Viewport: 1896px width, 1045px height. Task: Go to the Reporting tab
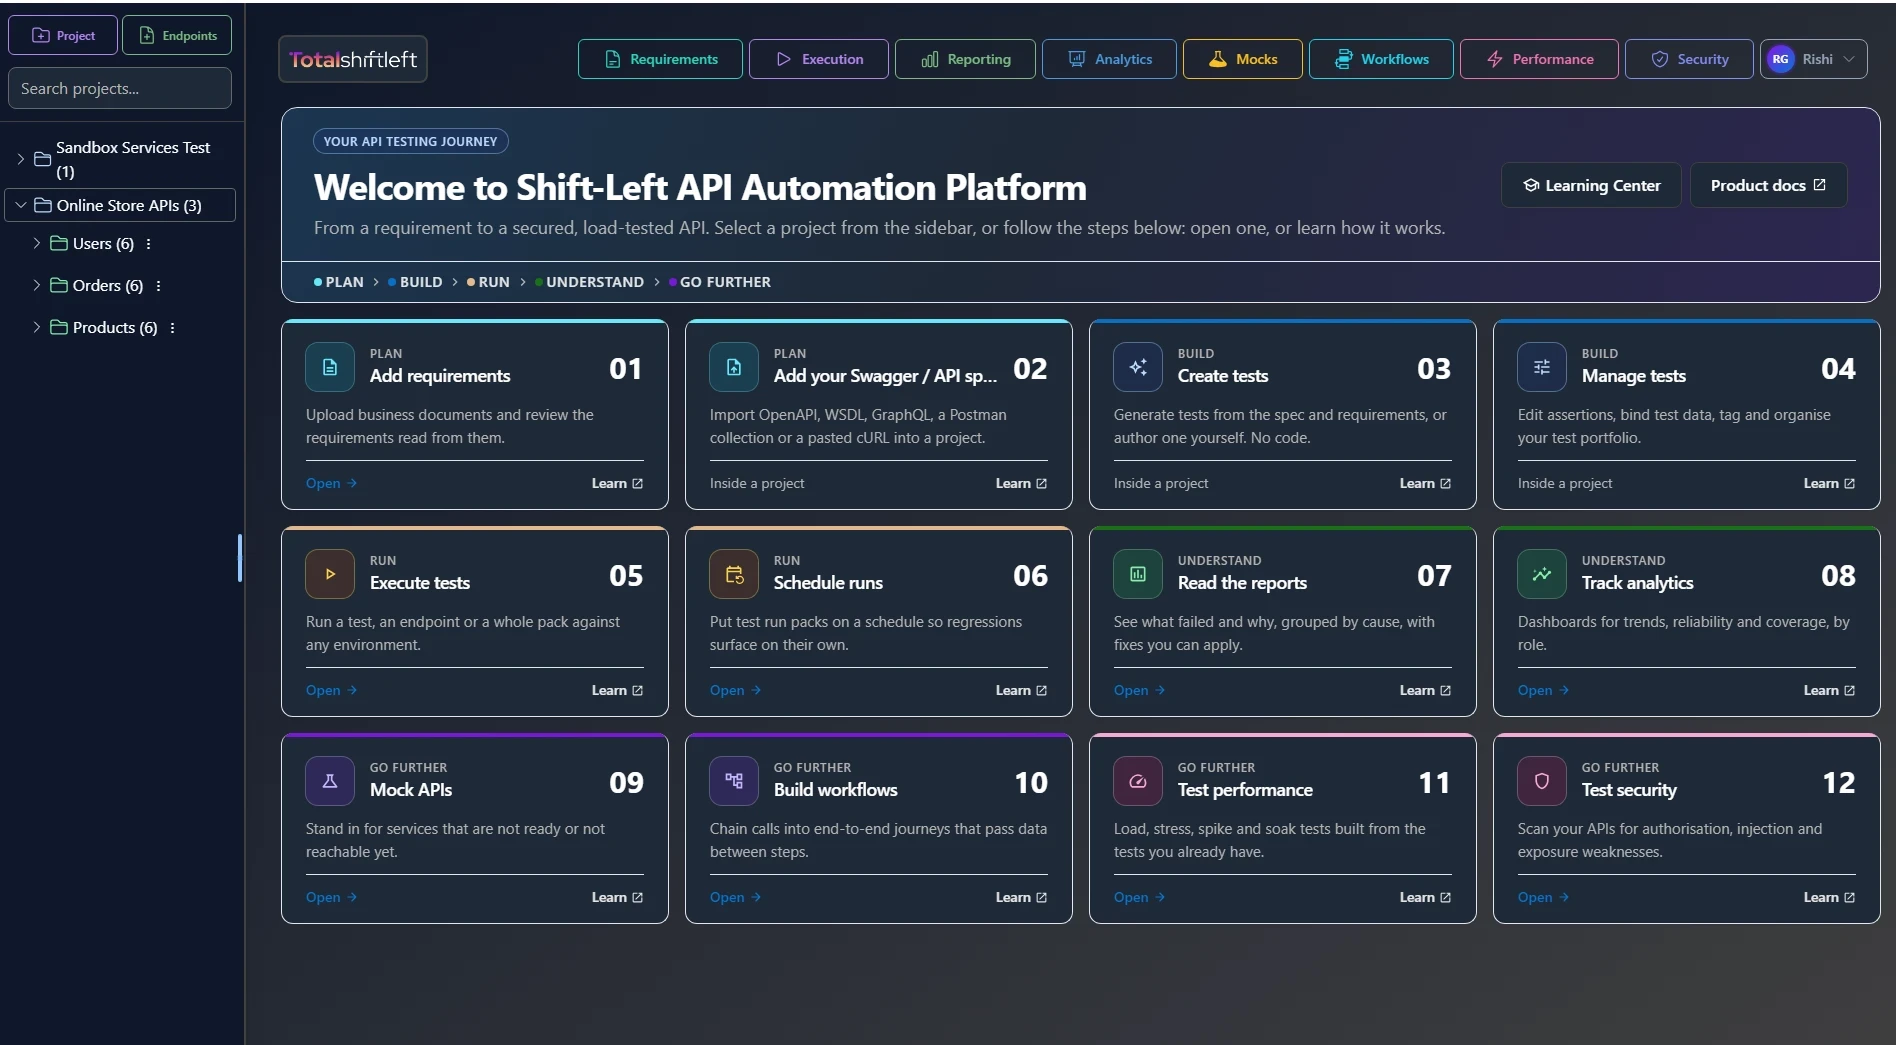point(965,59)
